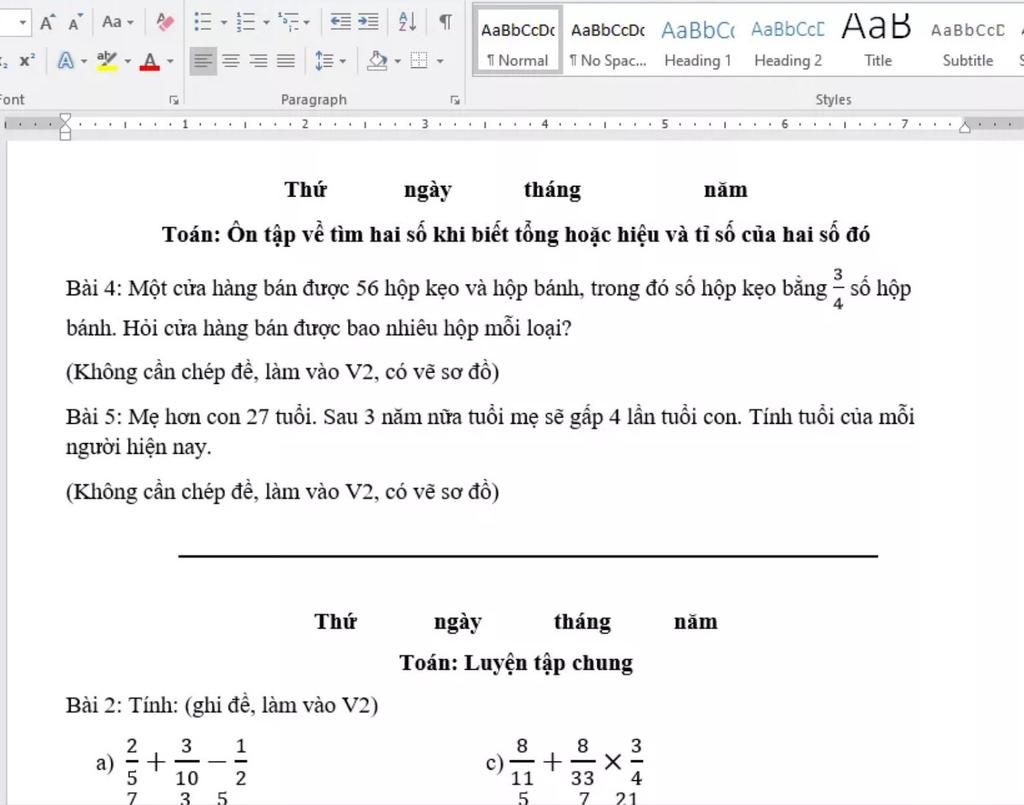Click the left indent box on ruler
This screenshot has width=1024, height=805.
(x=65, y=135)
